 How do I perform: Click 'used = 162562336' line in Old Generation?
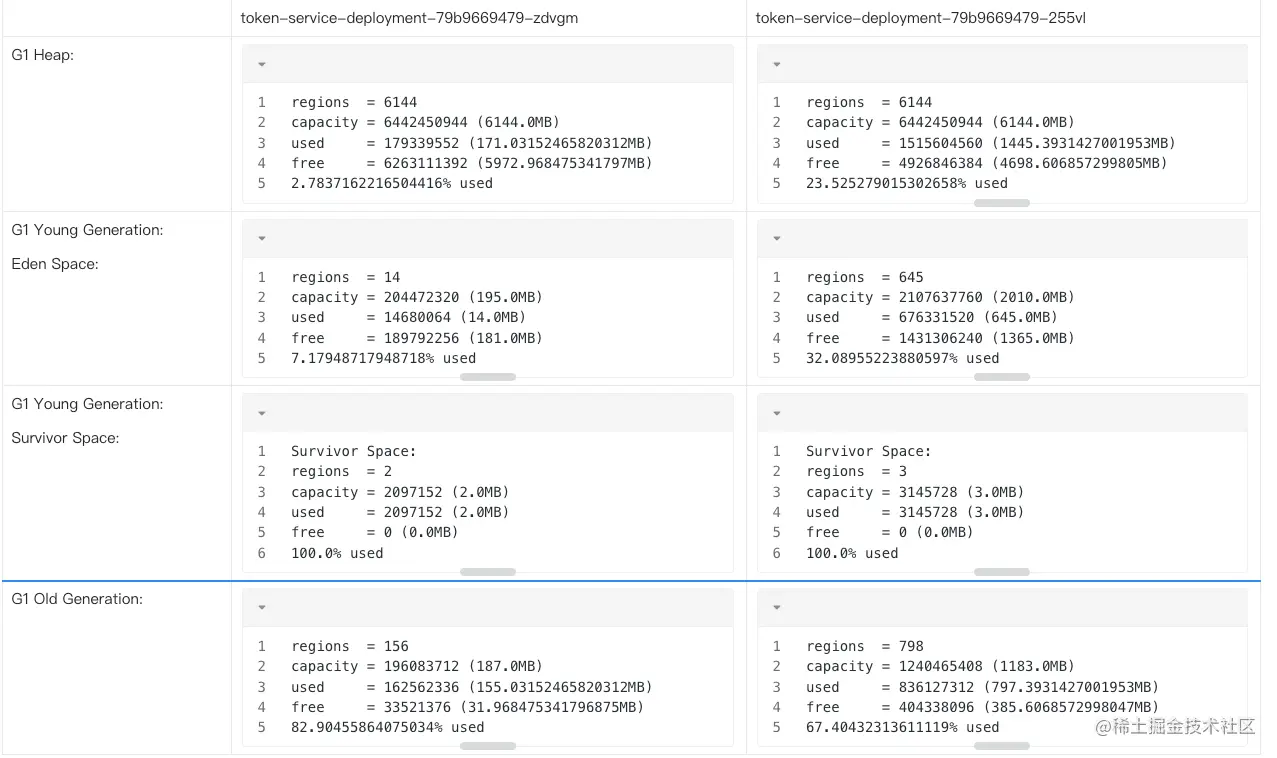472,687
